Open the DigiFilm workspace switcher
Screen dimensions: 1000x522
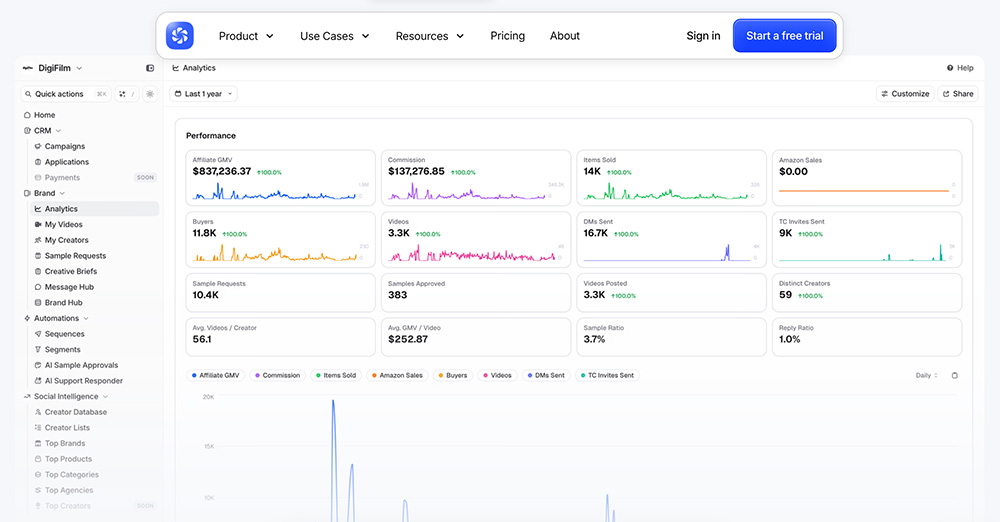tap(52, 68)
